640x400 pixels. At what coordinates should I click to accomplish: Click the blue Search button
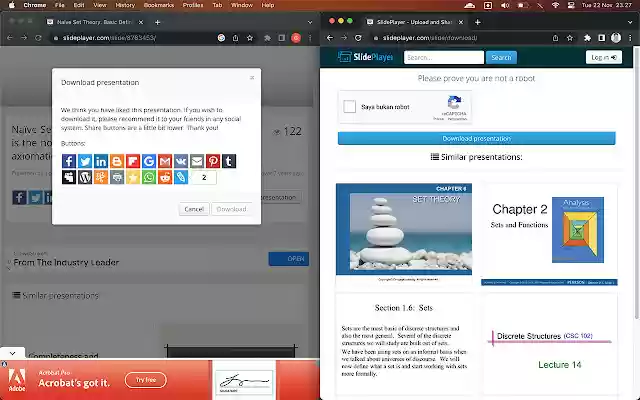(x=501, y=58)
